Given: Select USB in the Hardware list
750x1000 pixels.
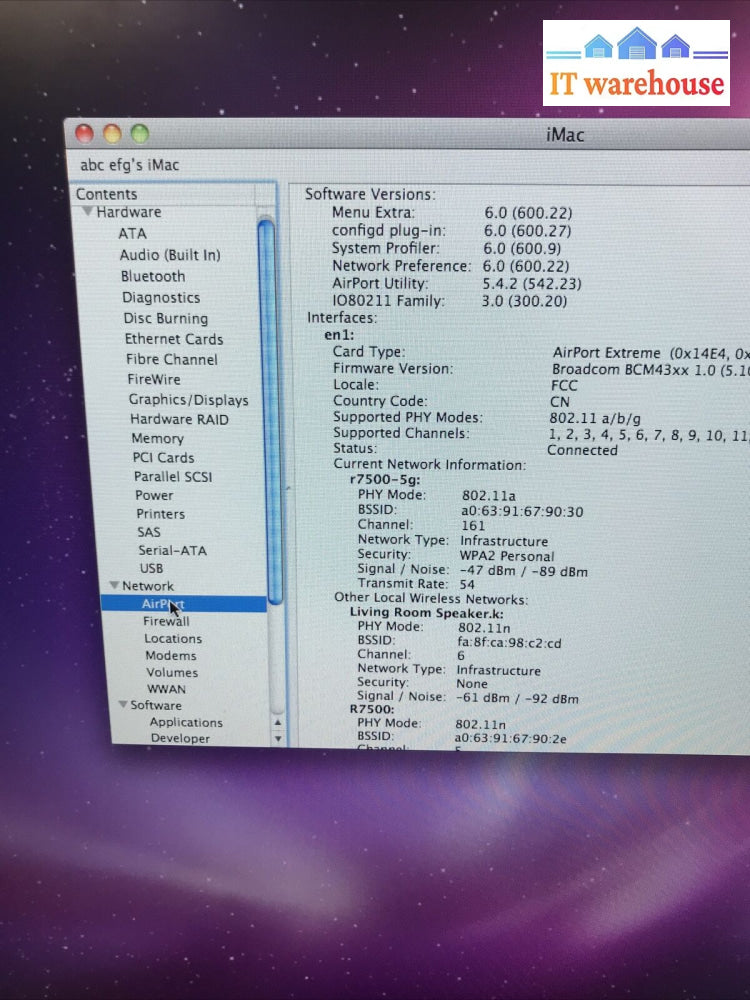Looking at the screenshot, I should [x=151, y=568].
